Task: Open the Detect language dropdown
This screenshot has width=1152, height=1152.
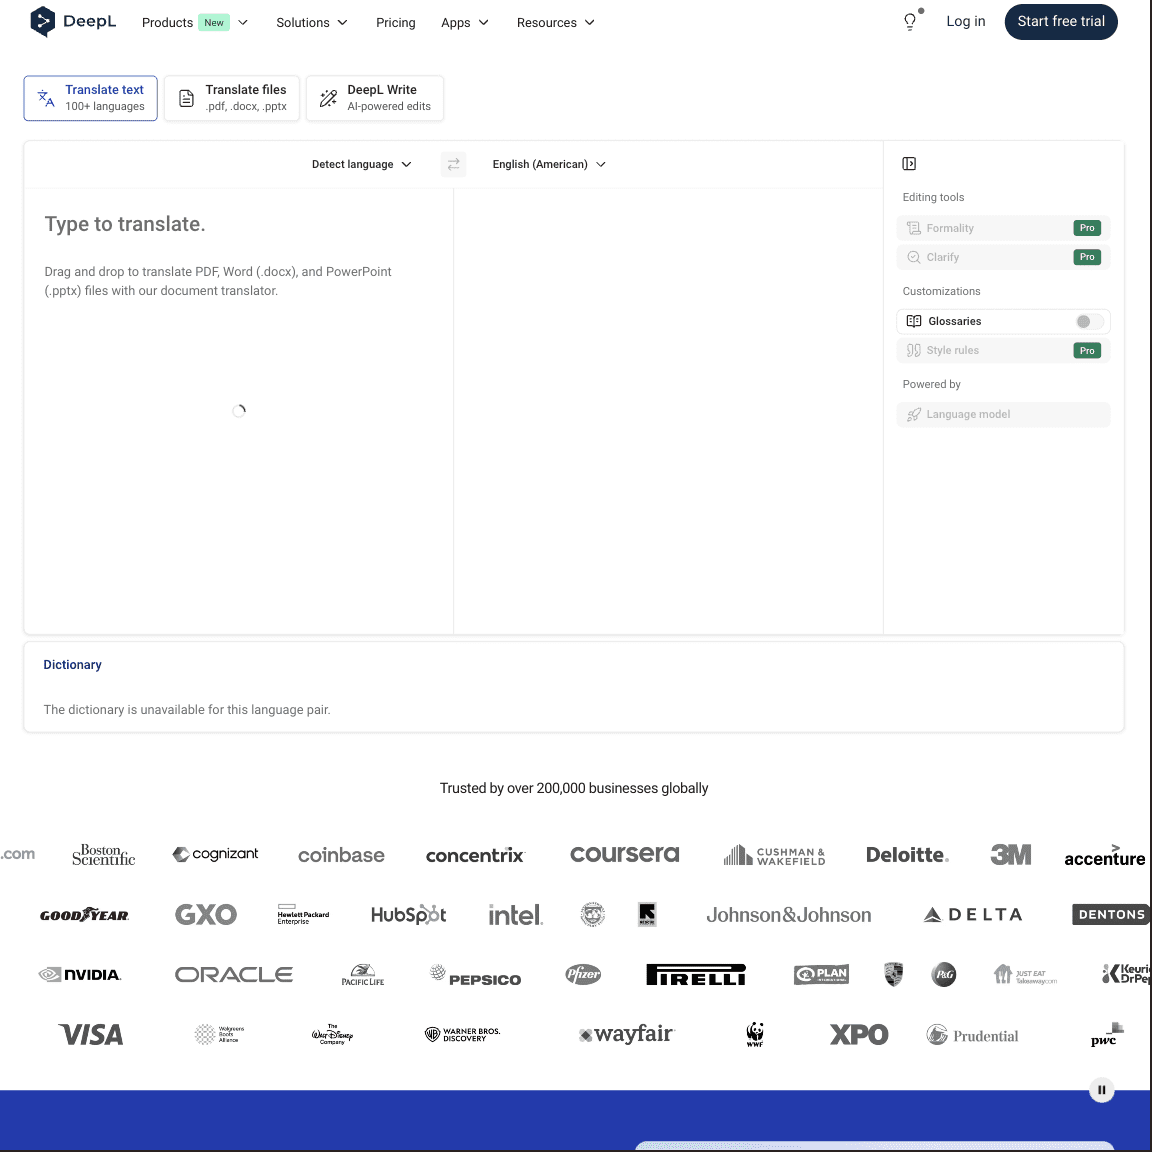Action: 361,164
